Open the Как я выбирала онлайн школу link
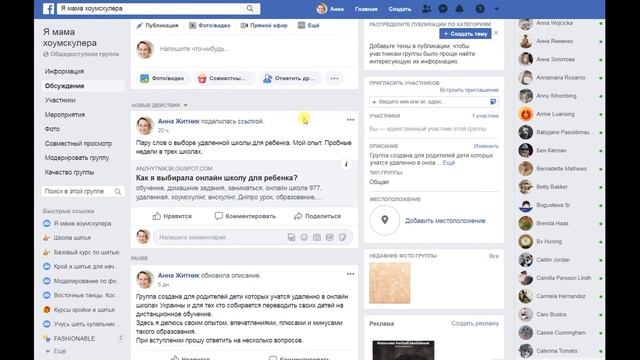640x360 pixels. click(x=216, y=178)
